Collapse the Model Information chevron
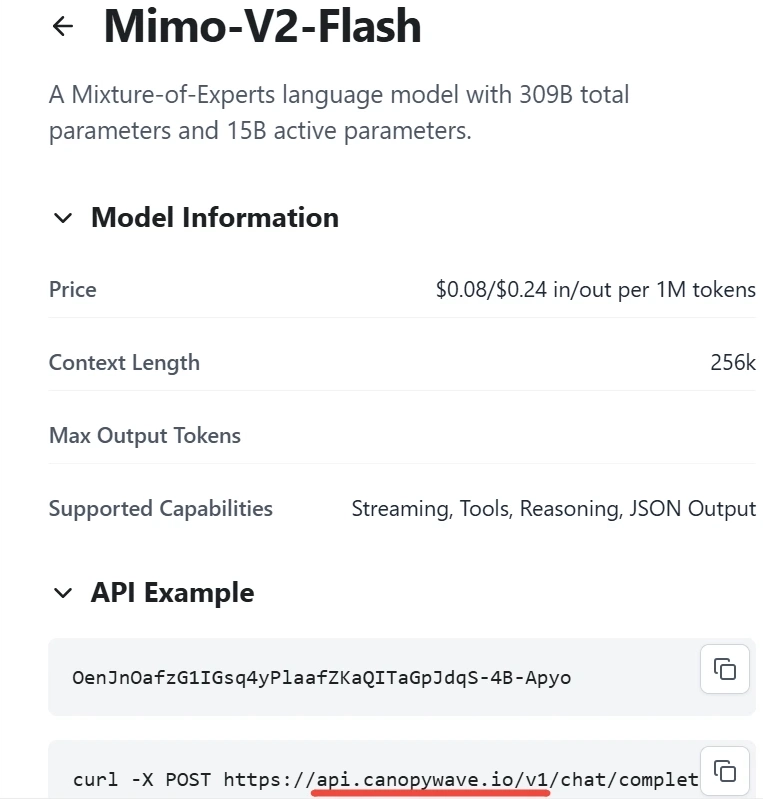This screenshot has width=763, height=799. 63,218
